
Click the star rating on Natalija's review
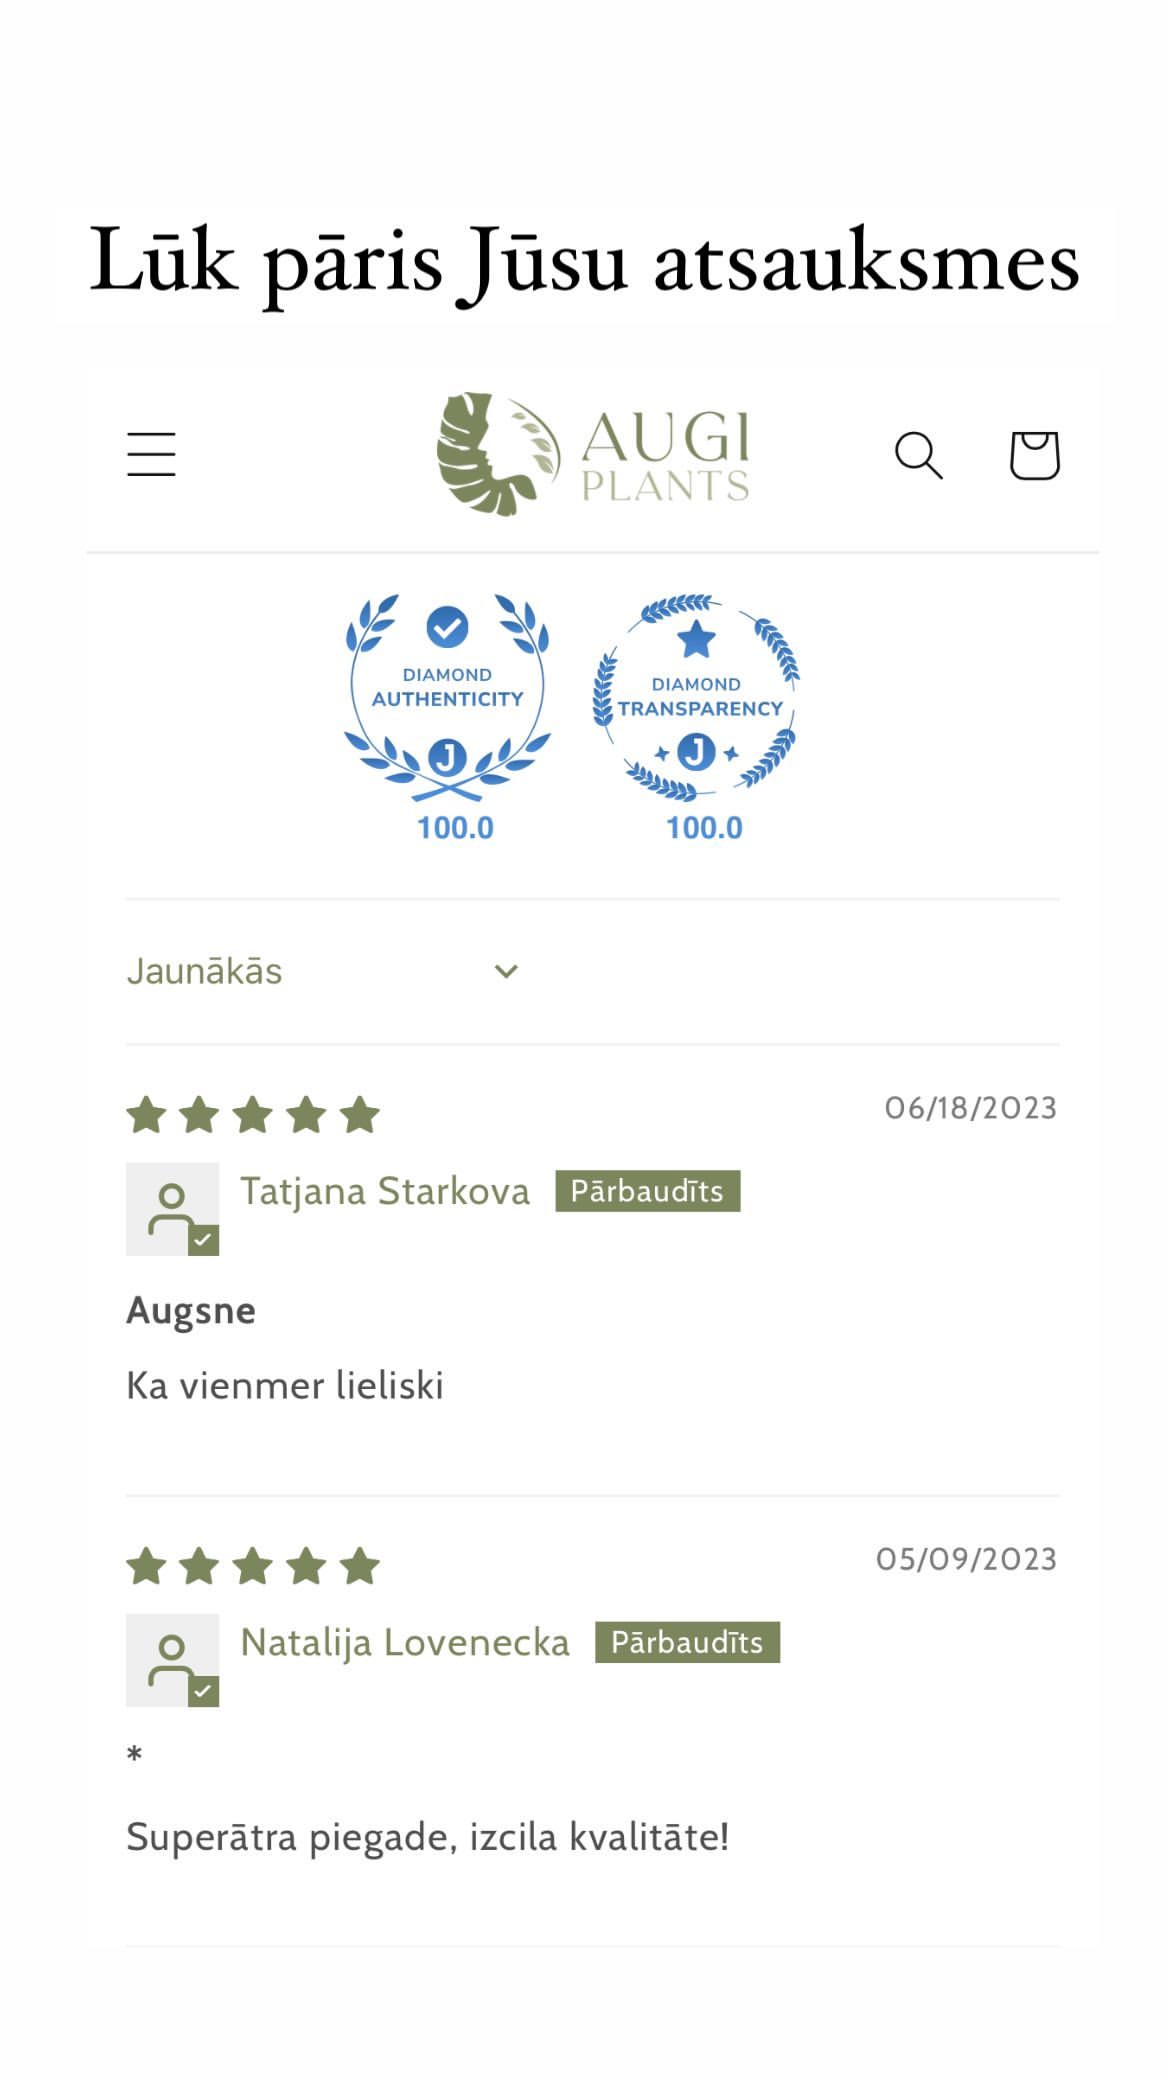253,1566
